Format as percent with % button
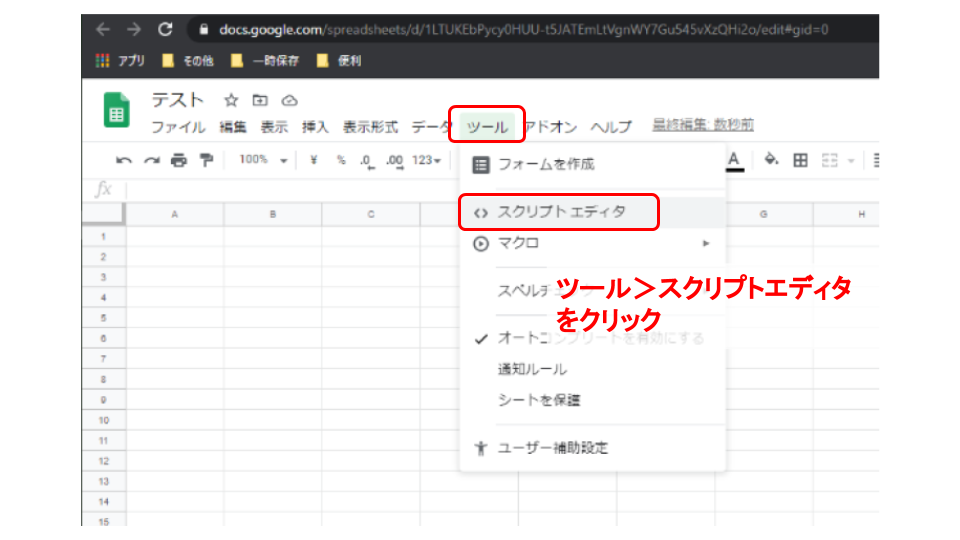Screen dimensions: 960x540 (341, 160)
